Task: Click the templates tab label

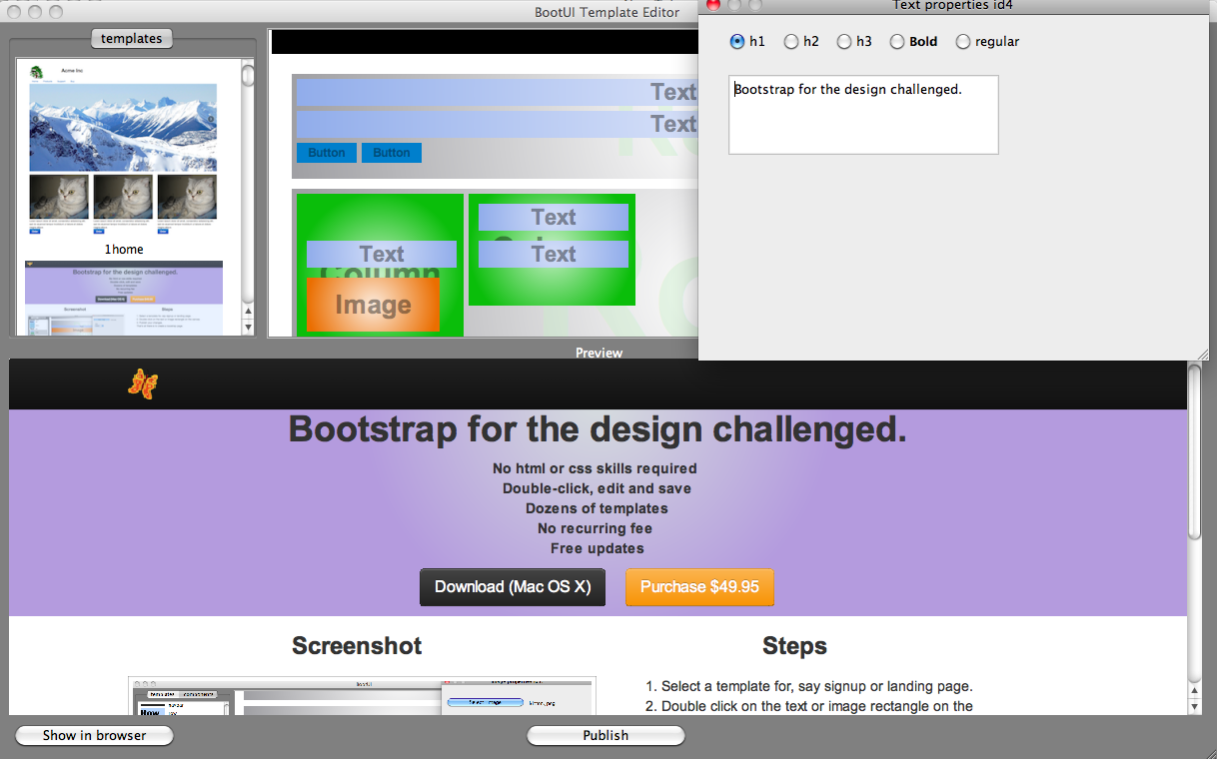Action: [131, 38]
